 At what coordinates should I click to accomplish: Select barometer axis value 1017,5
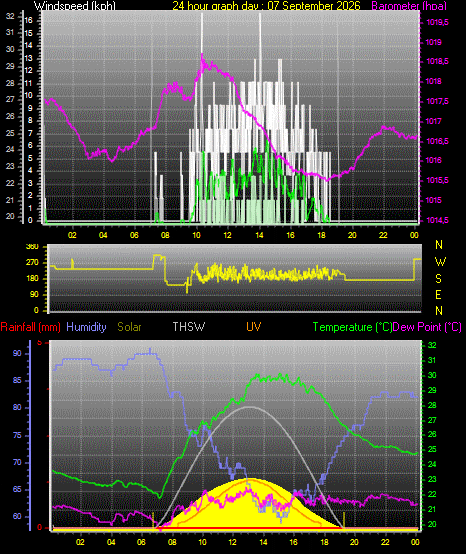point(438,101)
